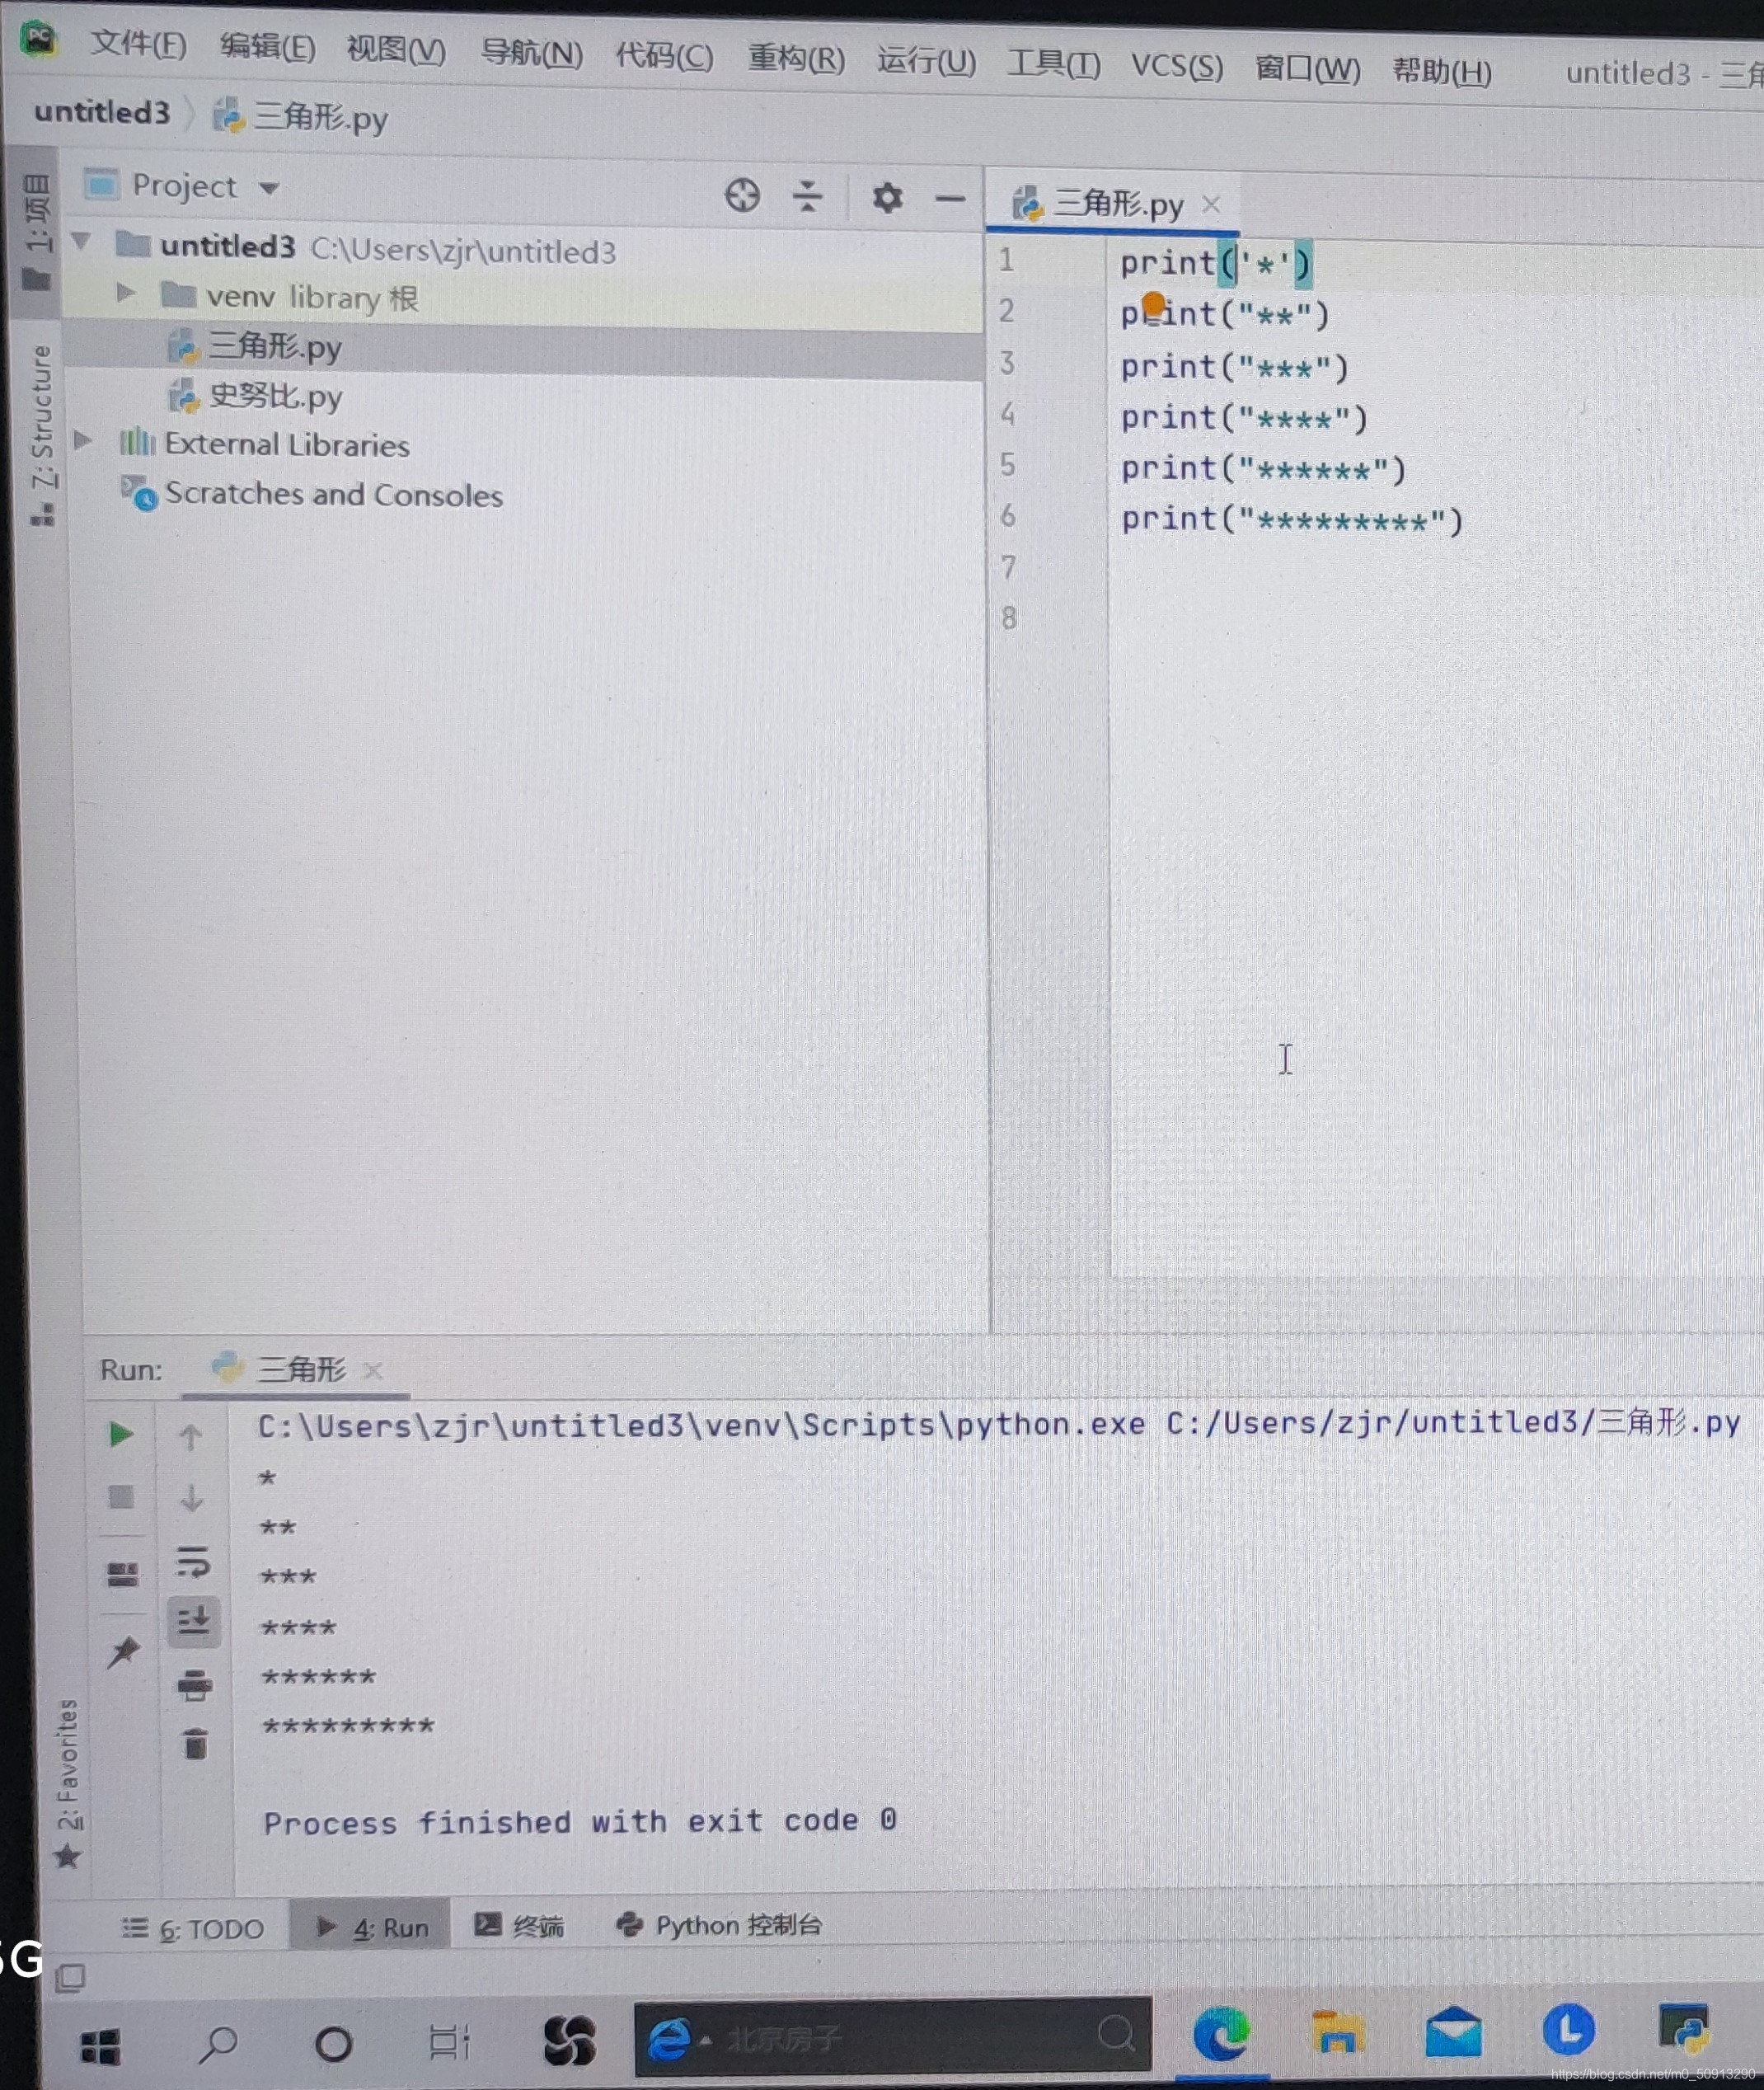Clear console with trash icon
Screen dimensions: 1764x2090
click(x=195, y=1744)
